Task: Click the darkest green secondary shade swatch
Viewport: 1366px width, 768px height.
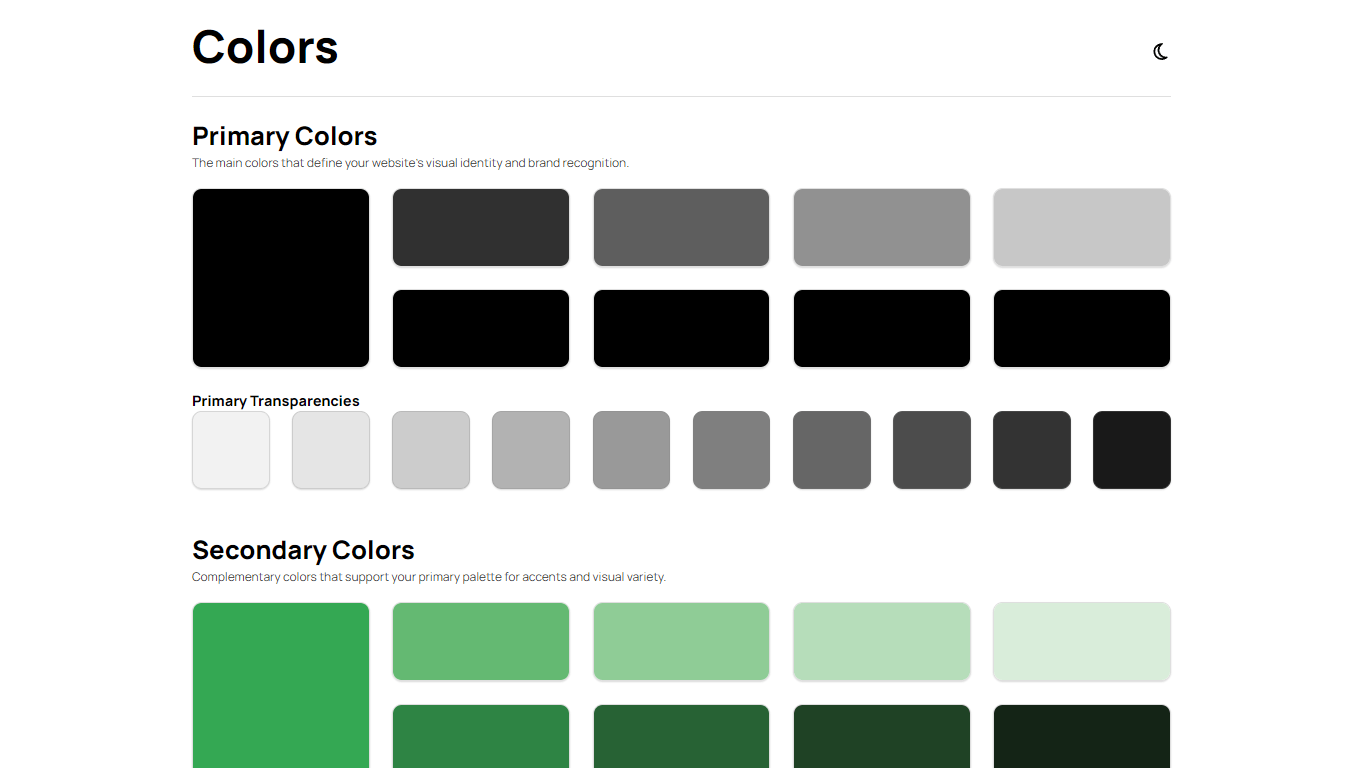Action: [x=1081, y=736]
